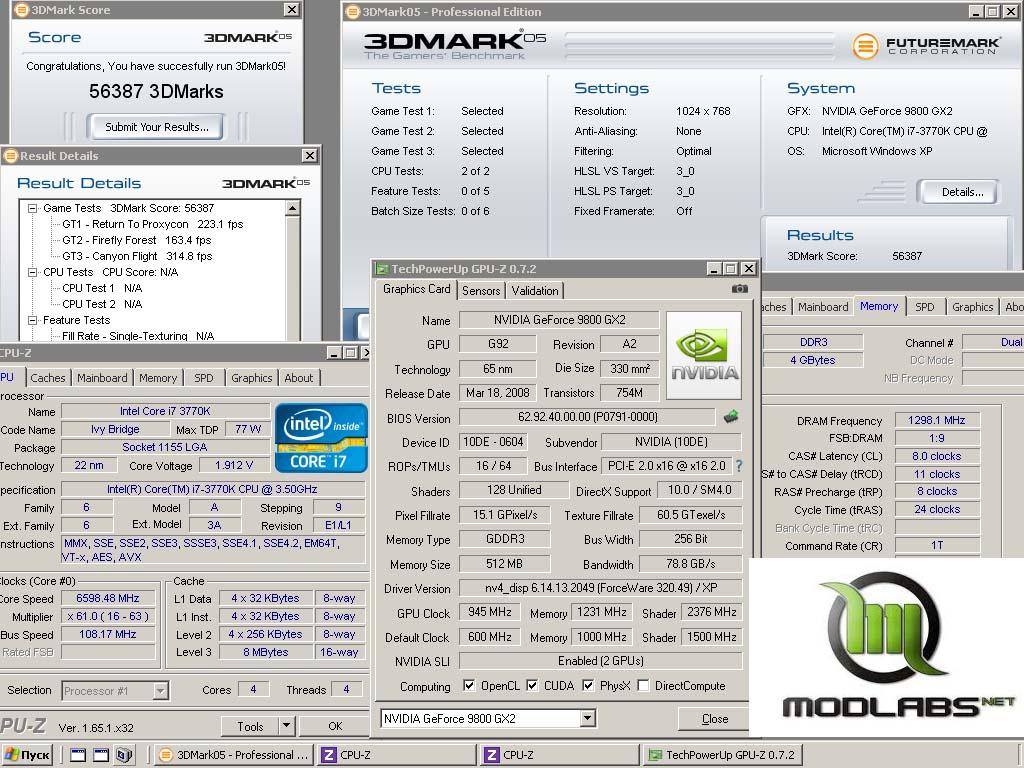This screenshot has width=1024, height=768.
Task: Select GT1 - Return To Proxycon result row
Action: coord(152,224)
